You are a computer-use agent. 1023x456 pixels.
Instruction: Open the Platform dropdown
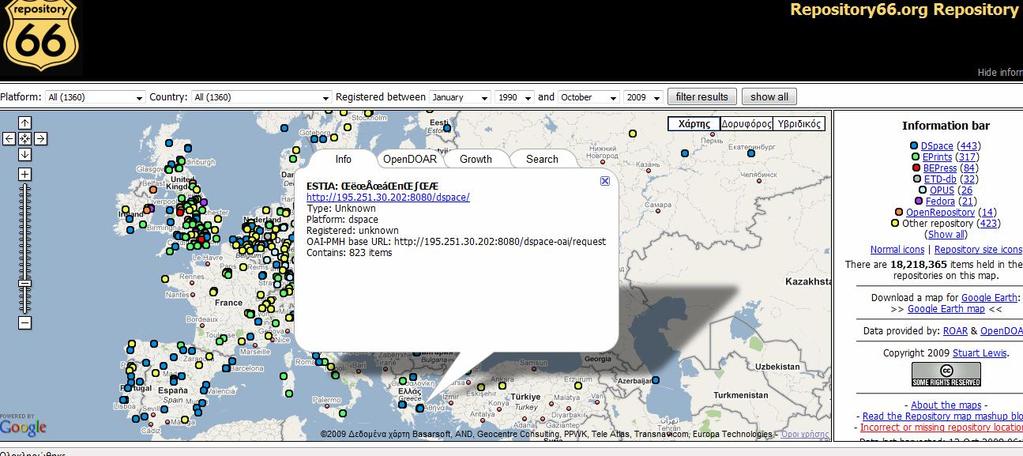click(95, 97)
